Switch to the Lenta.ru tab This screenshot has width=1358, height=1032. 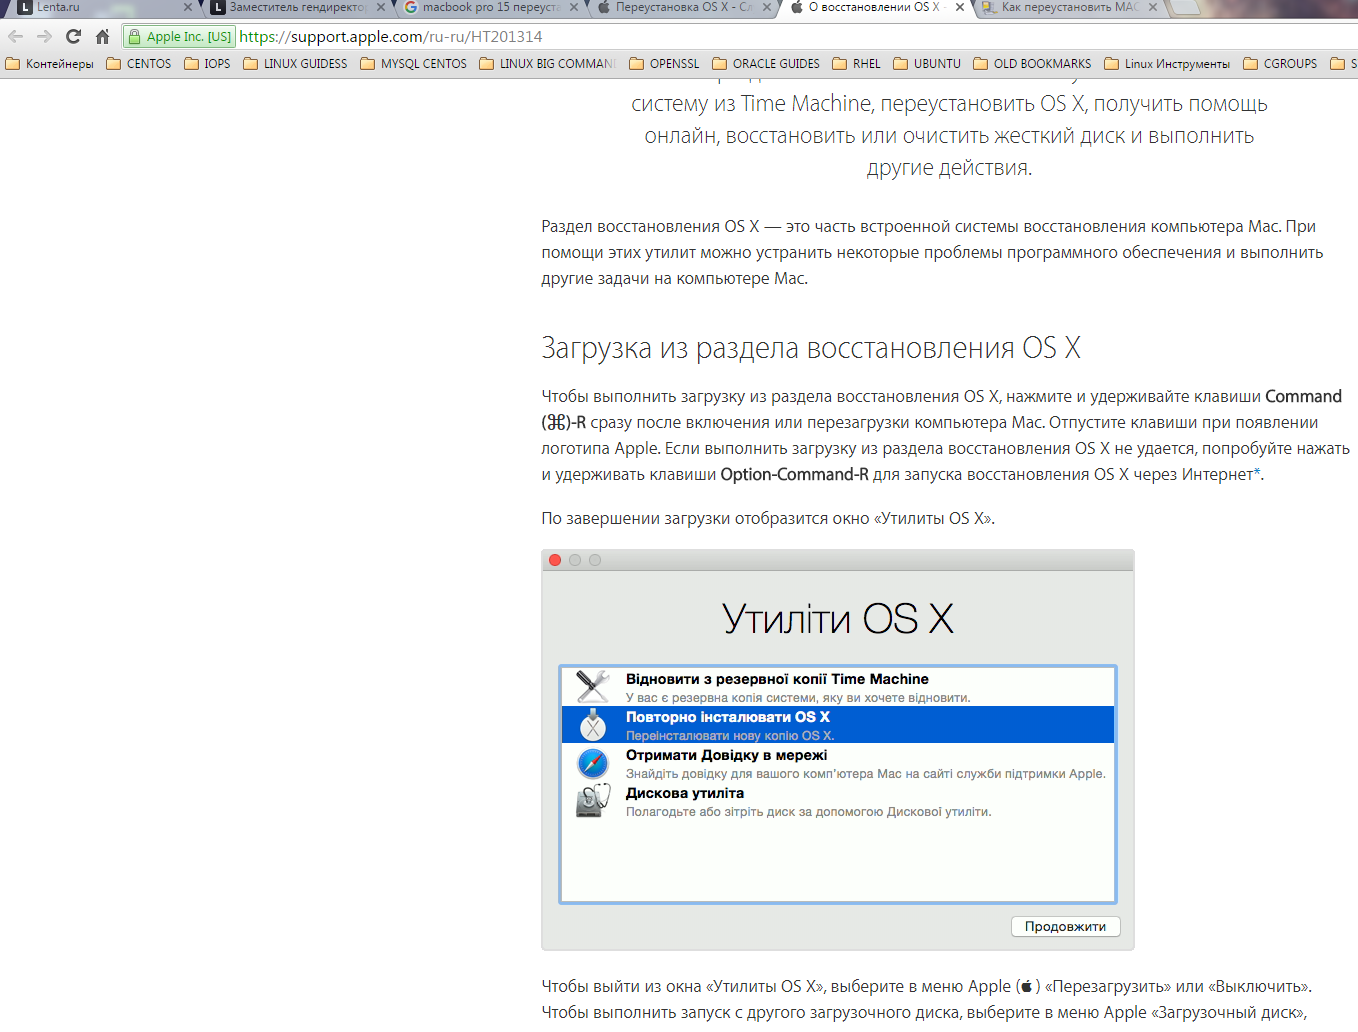(x=90, y=7)
